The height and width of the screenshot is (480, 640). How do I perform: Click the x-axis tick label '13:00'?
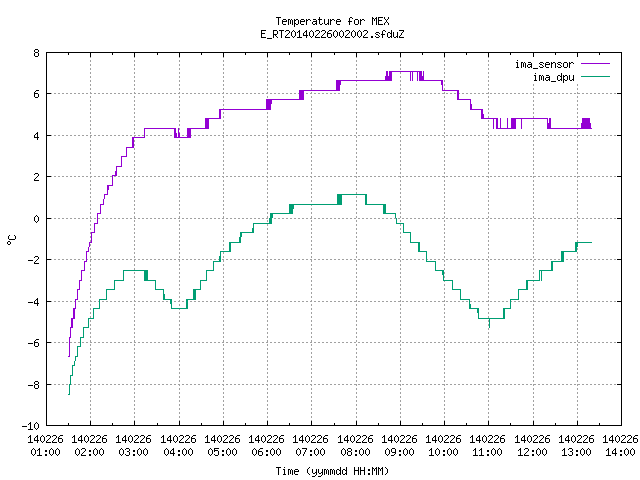click(576, 452)
